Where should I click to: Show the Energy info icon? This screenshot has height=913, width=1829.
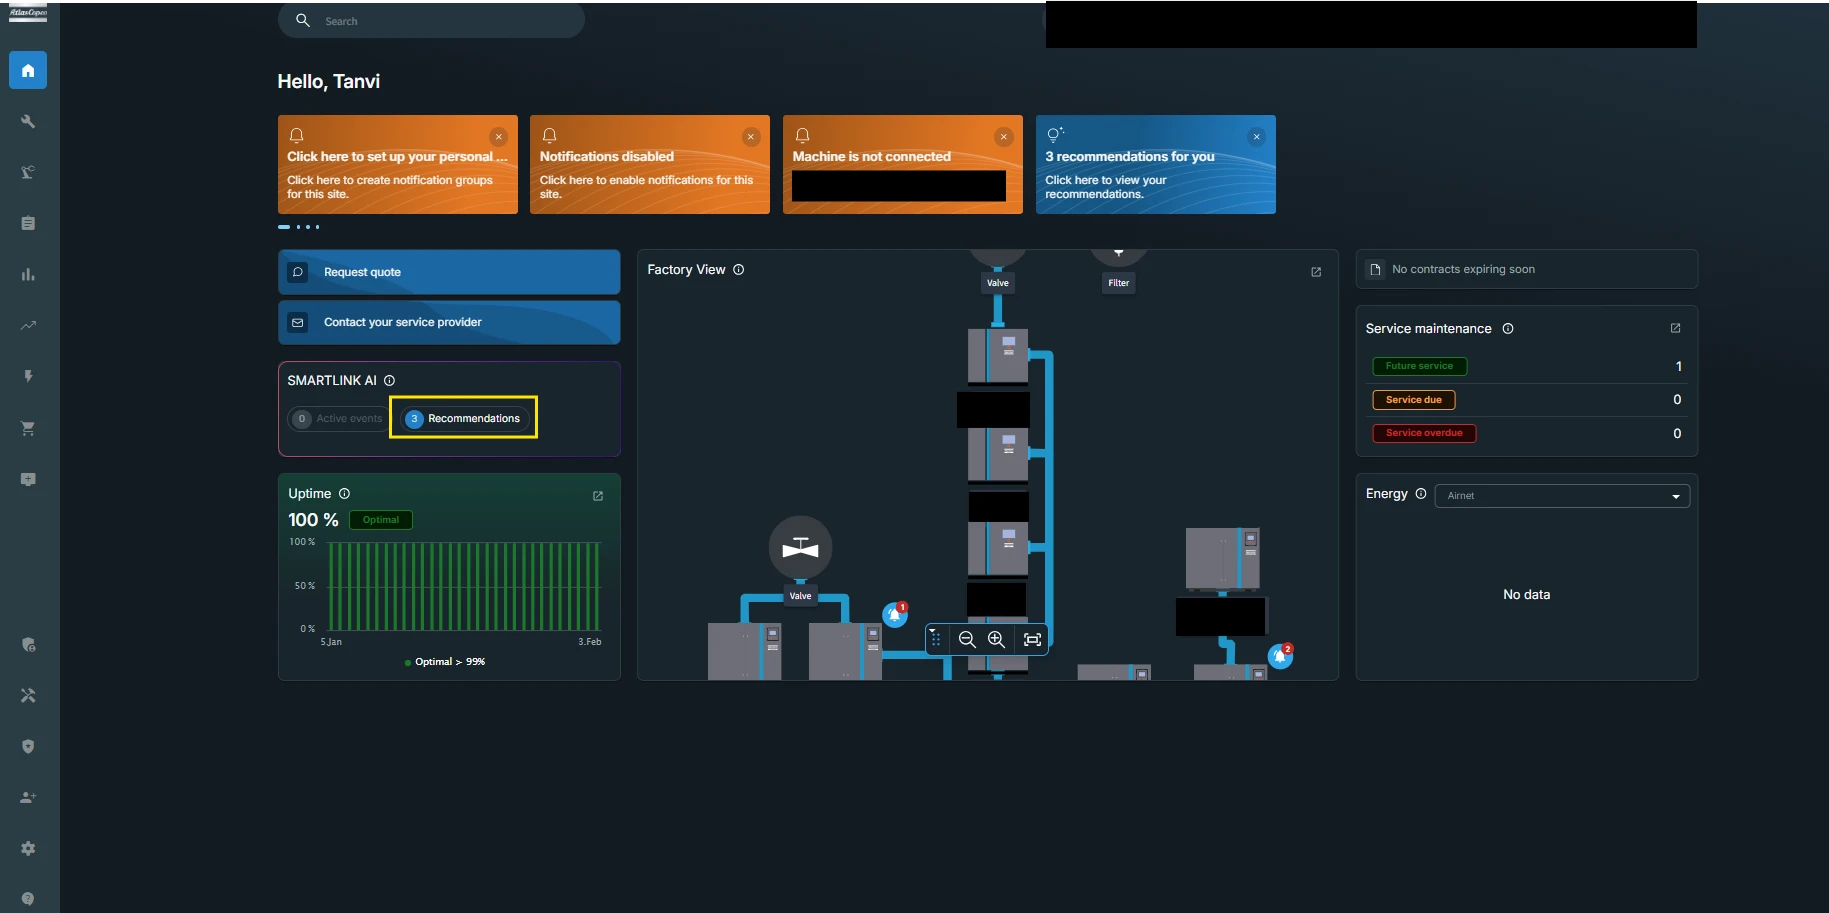click(x=1421, y=494)
